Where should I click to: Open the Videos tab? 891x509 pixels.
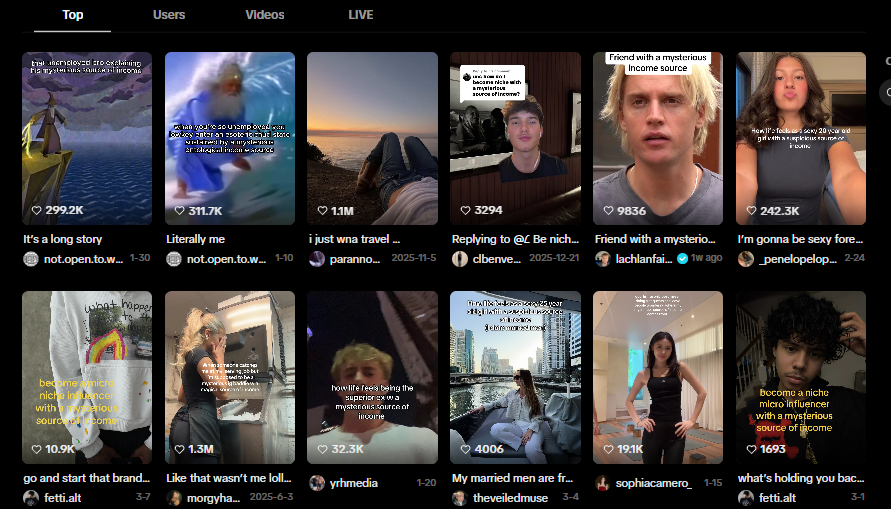click(265, 15)
